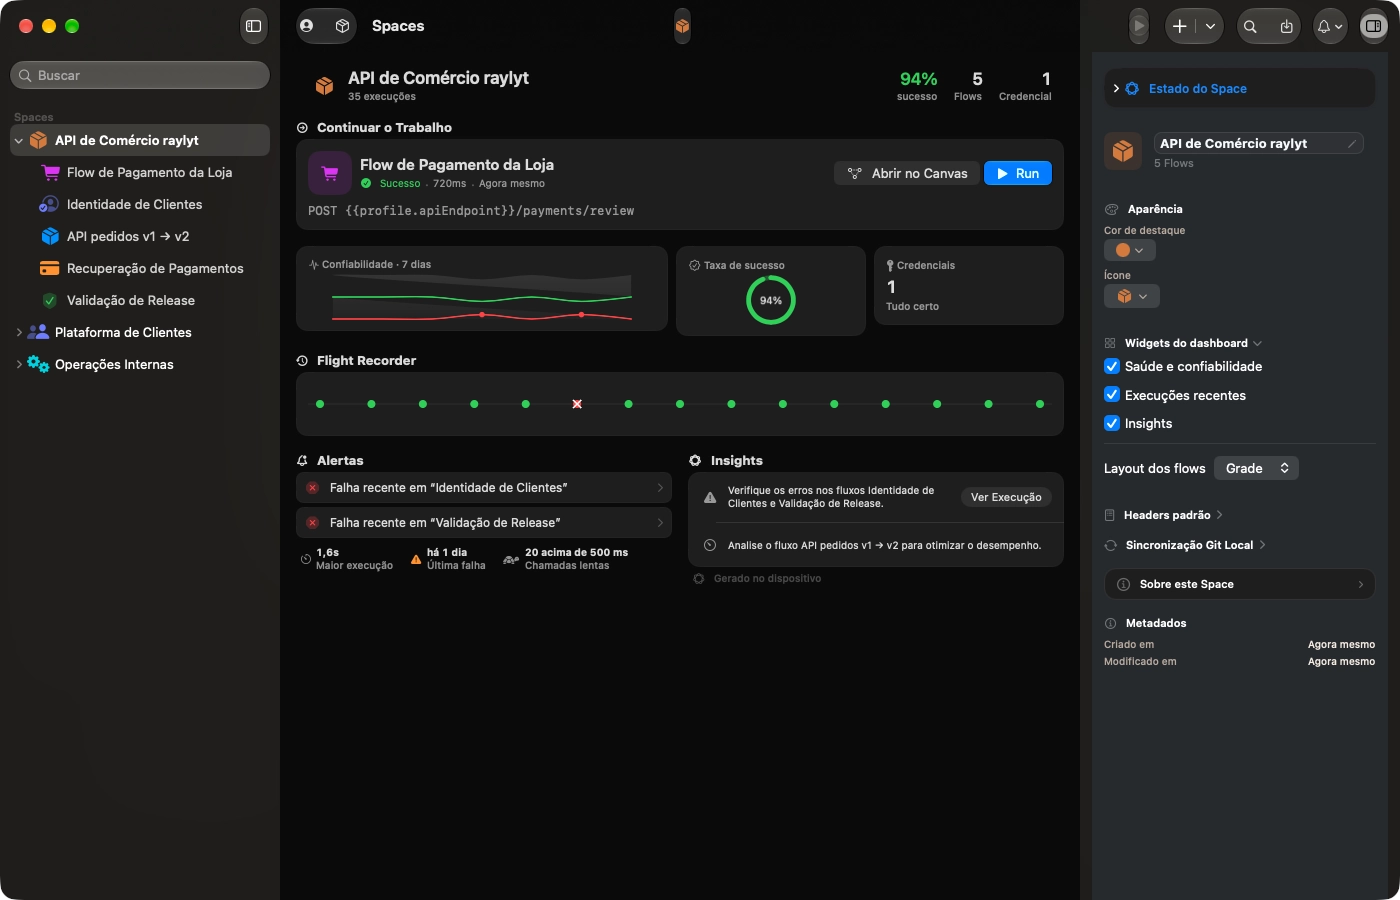Click the Flow de Pagamento da Loja cart icon

329,173
